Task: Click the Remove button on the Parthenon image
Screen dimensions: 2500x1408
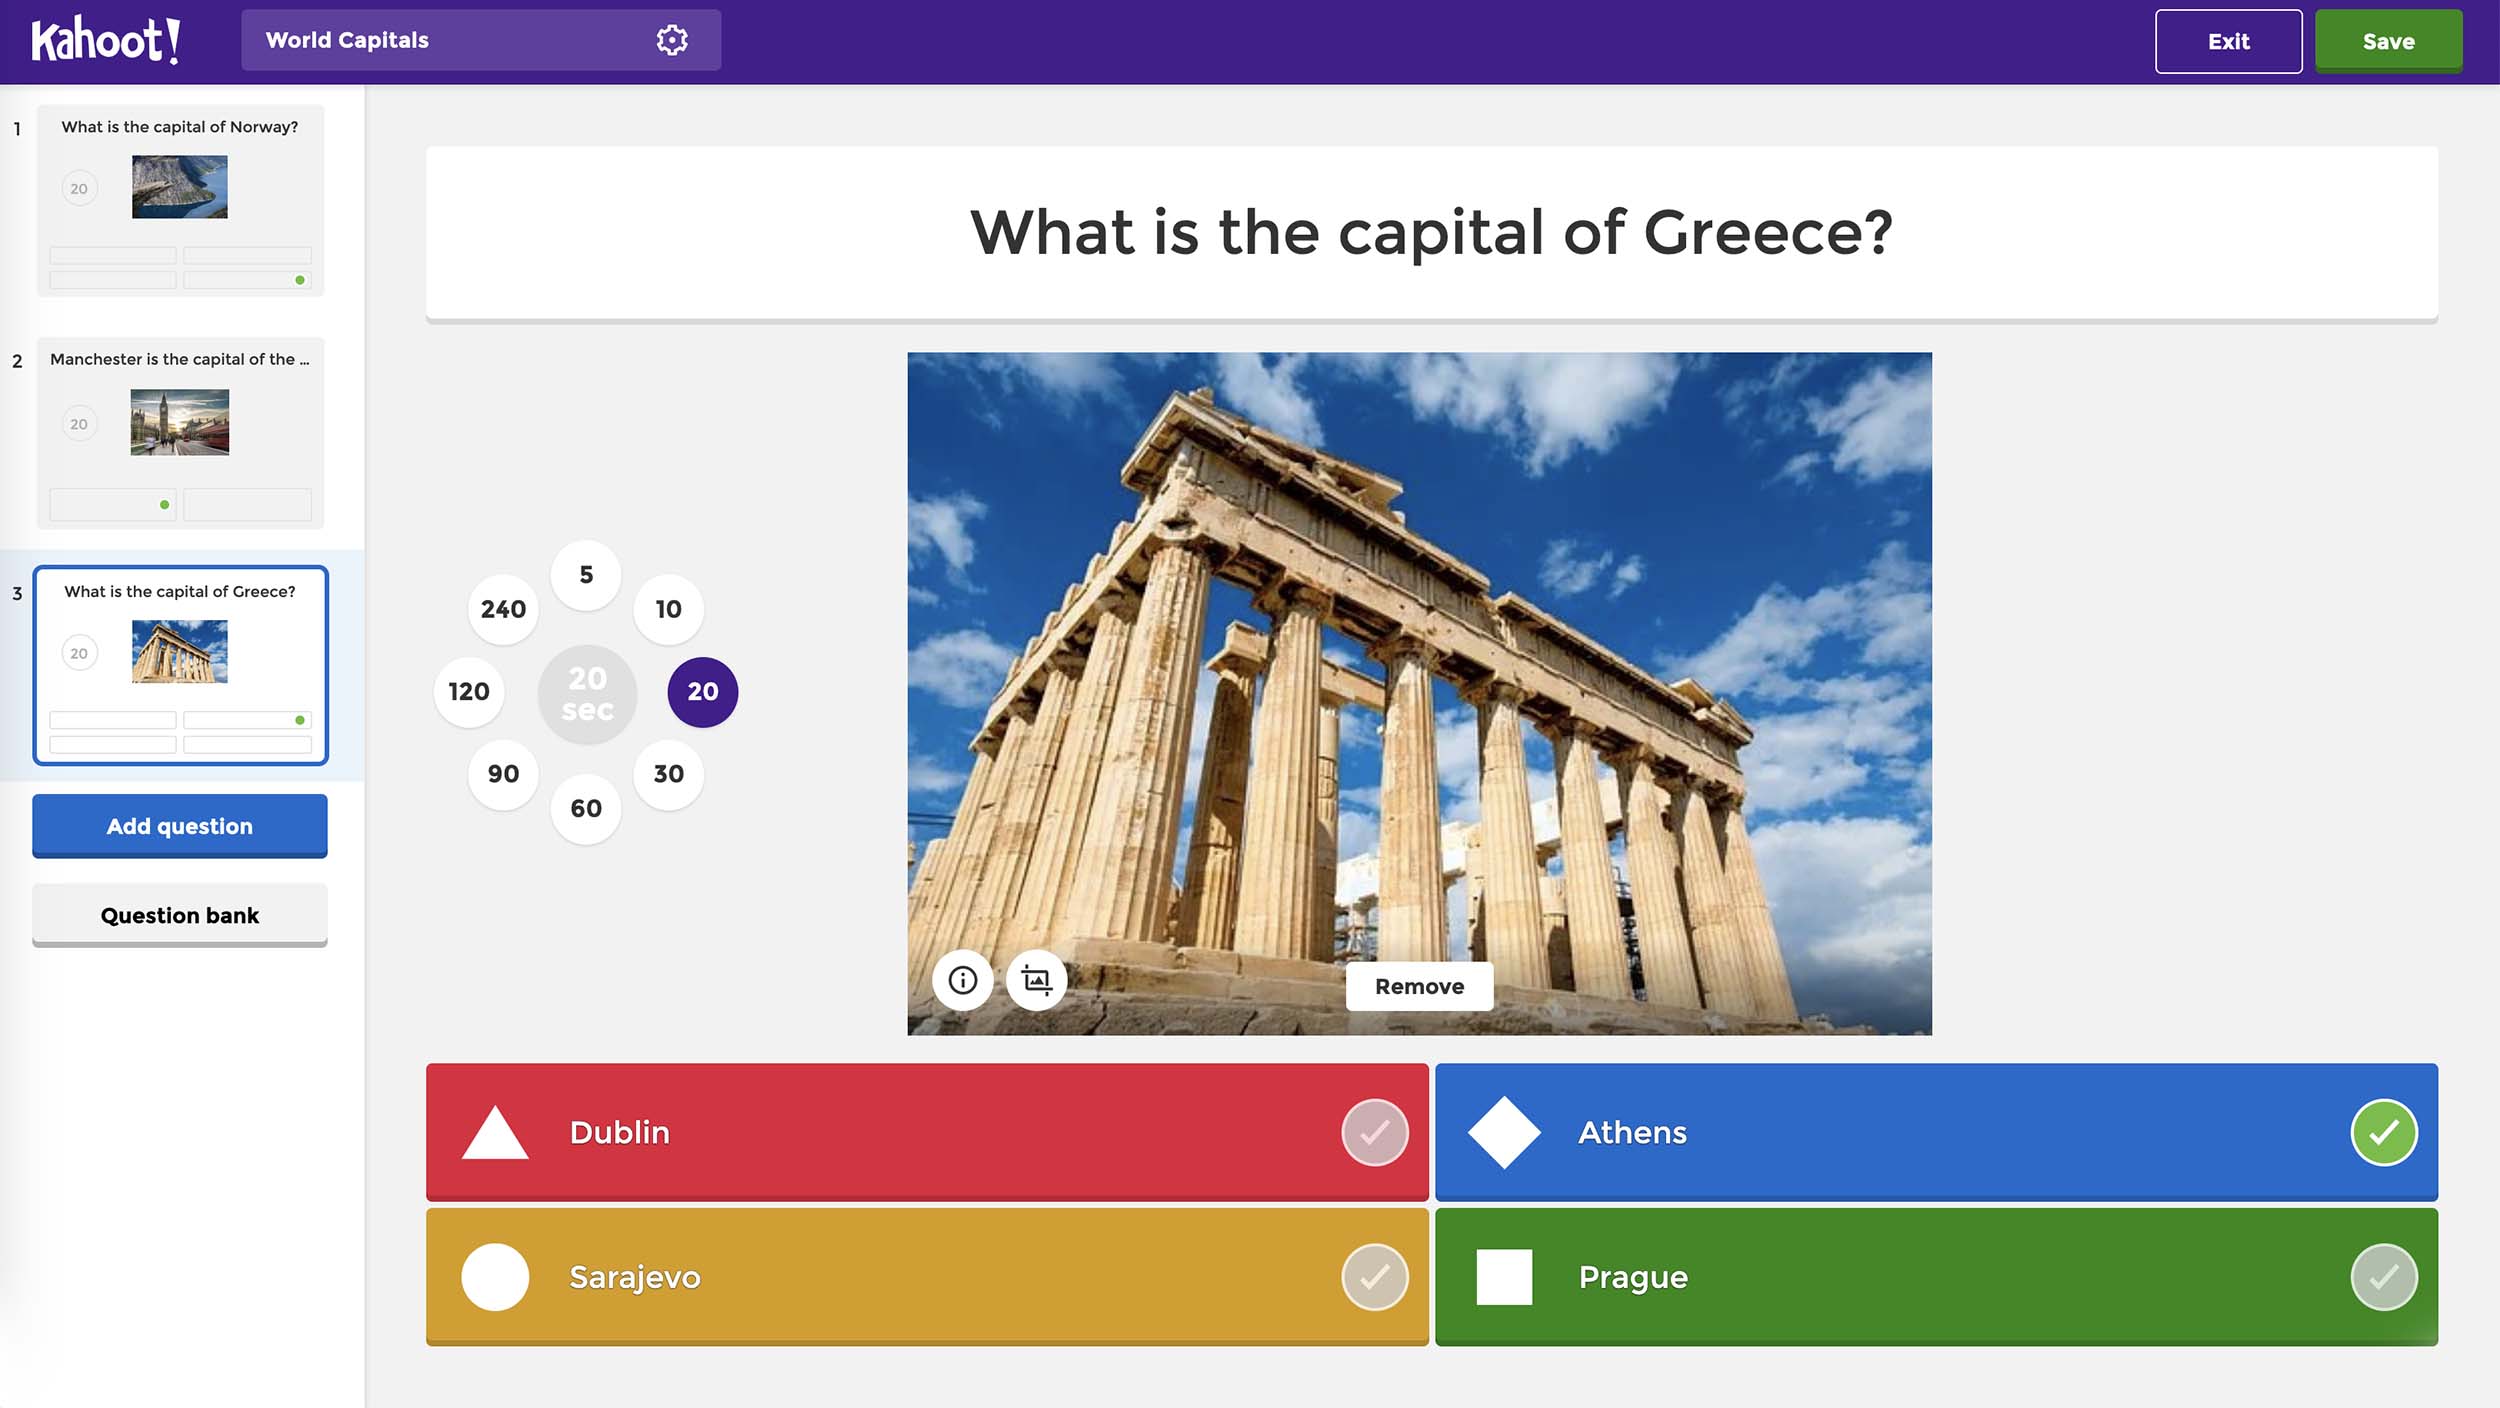Action: [x=1418, y=986]
